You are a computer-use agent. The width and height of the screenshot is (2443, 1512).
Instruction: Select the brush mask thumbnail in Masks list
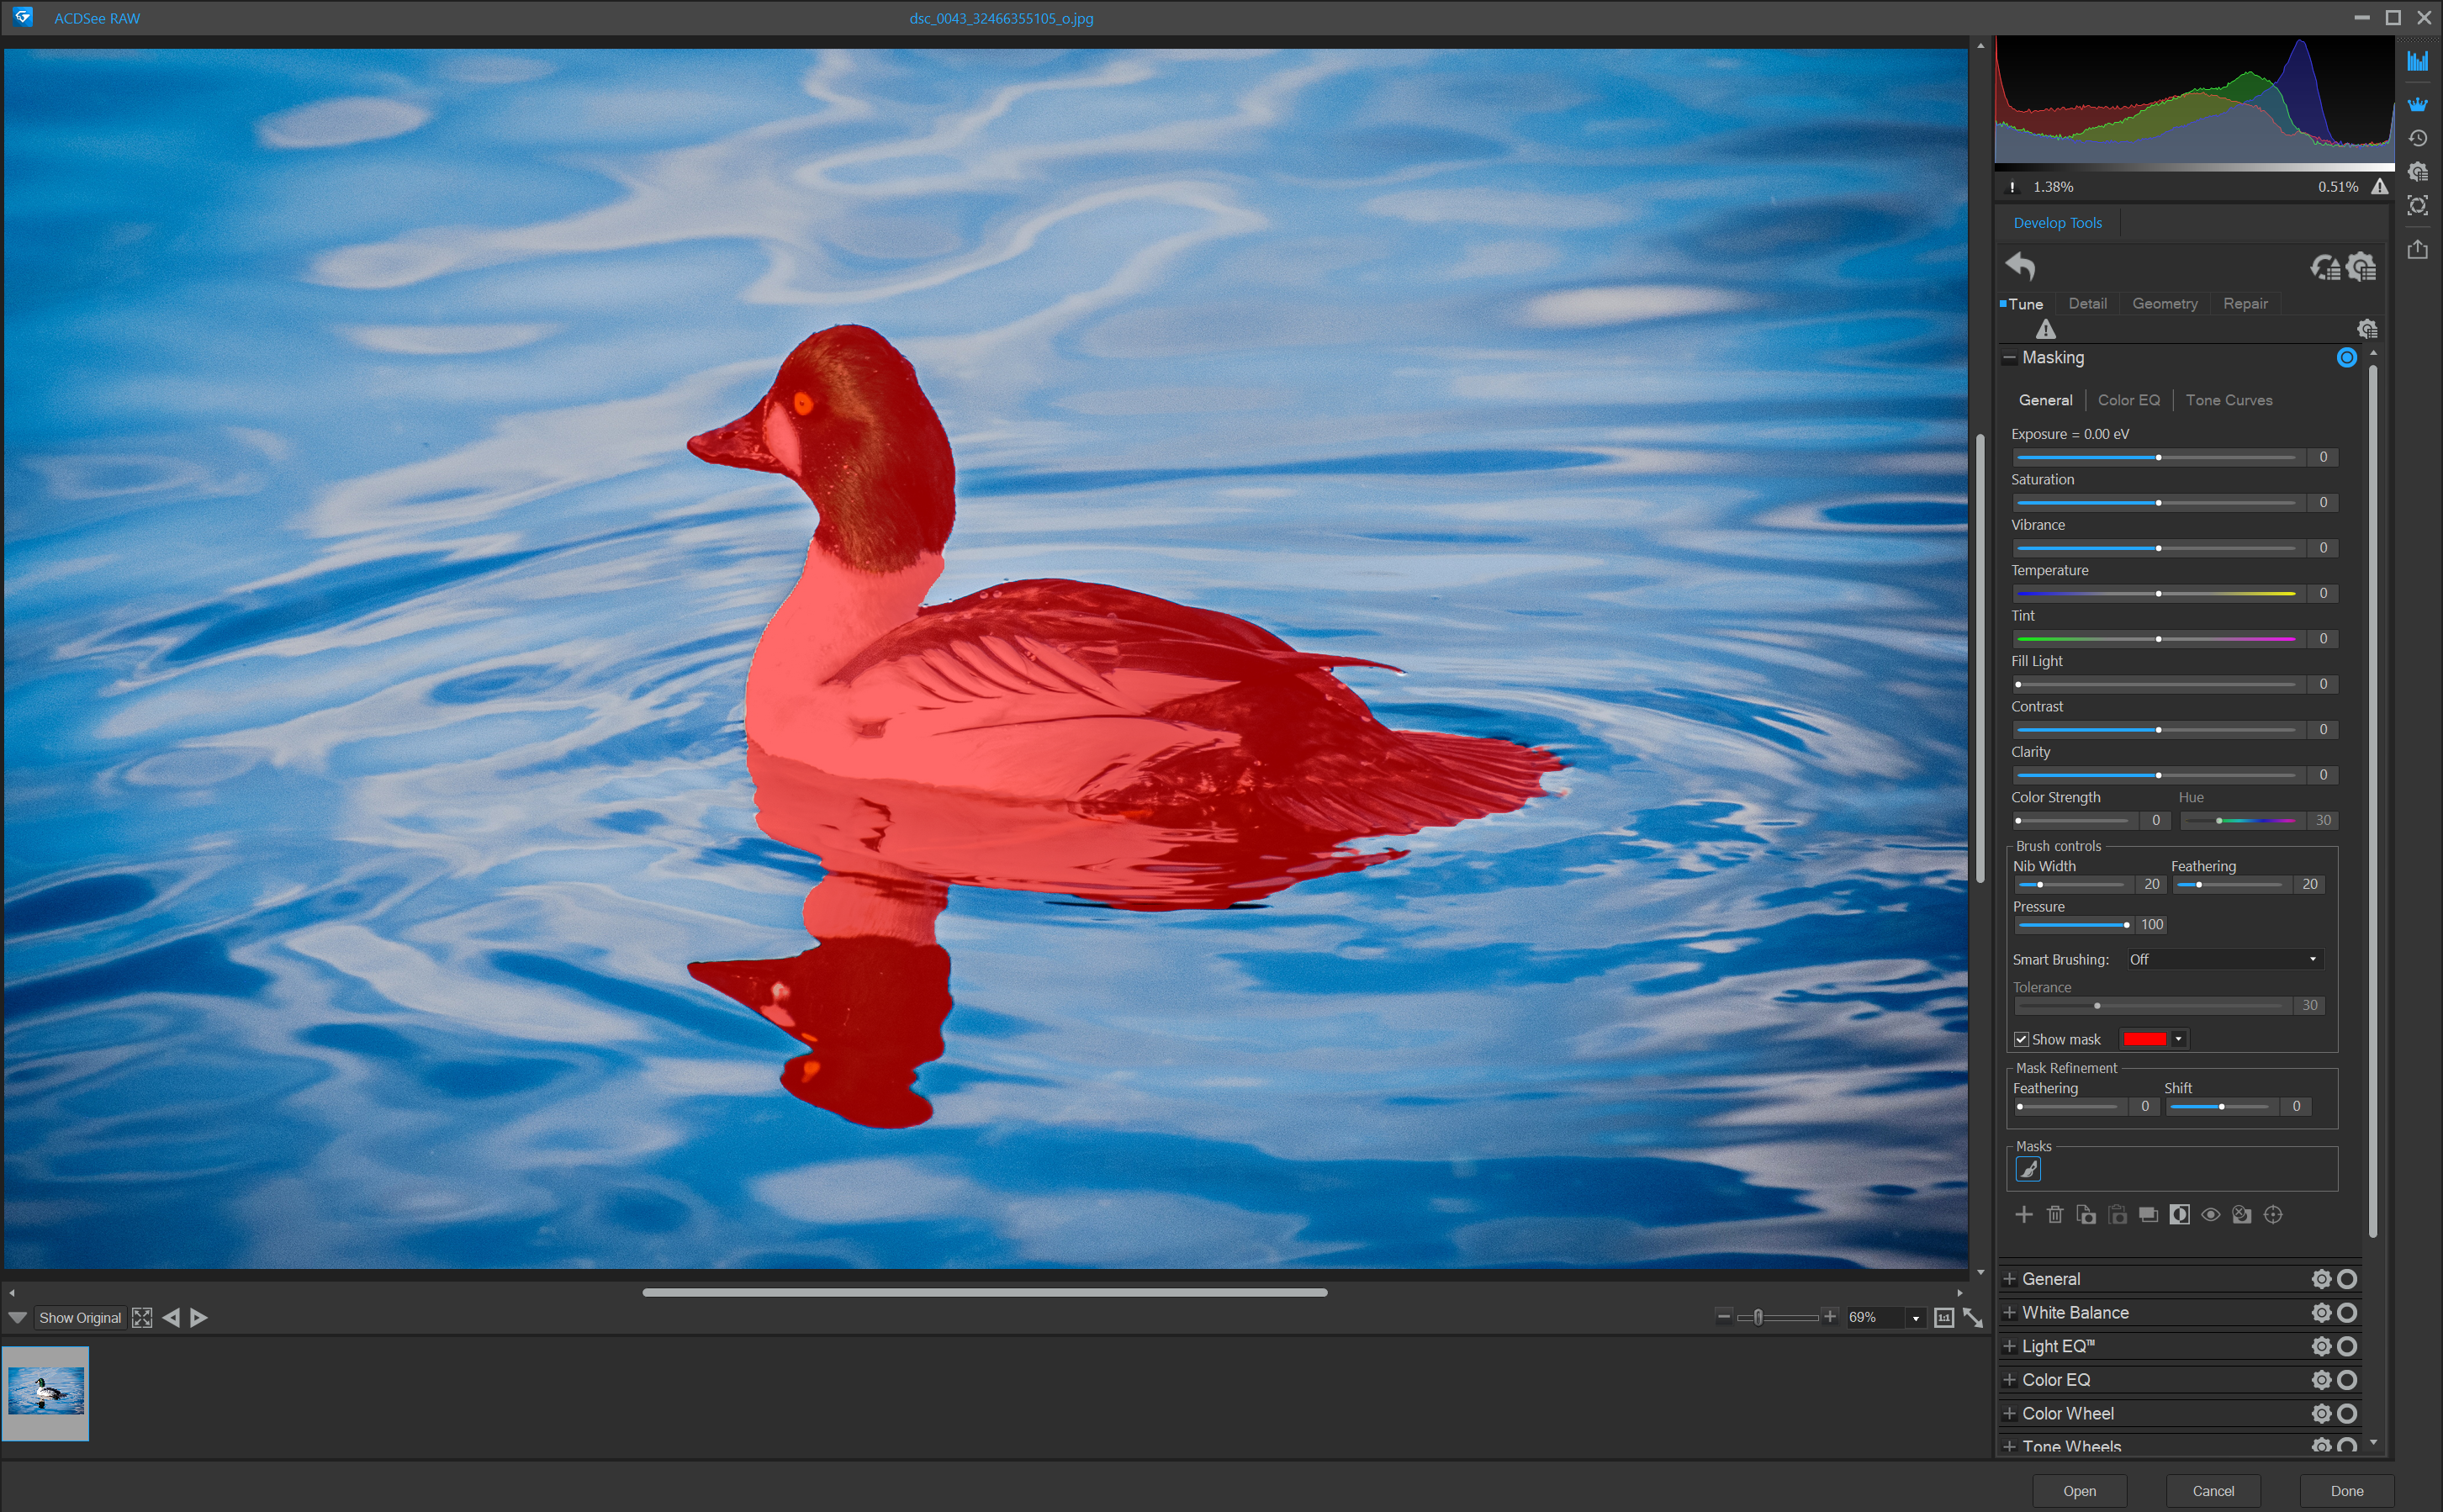(x=2029, y=1168)
